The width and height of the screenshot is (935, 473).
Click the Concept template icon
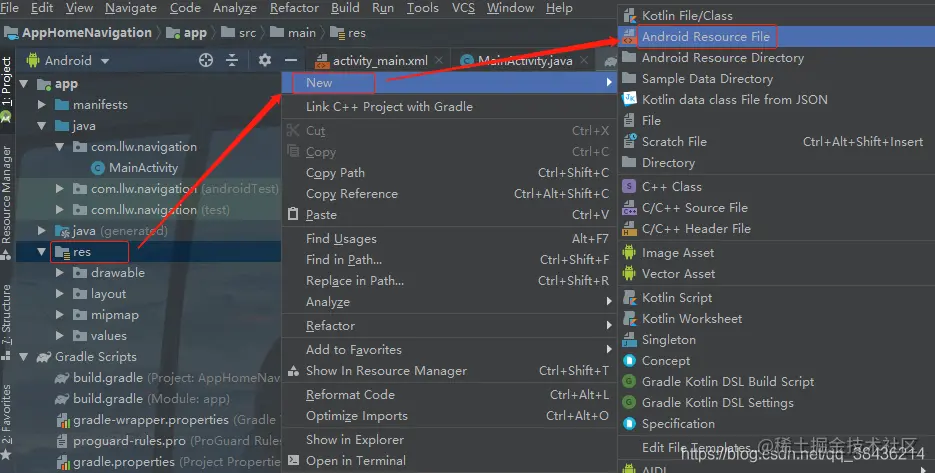tap(629, 360)
